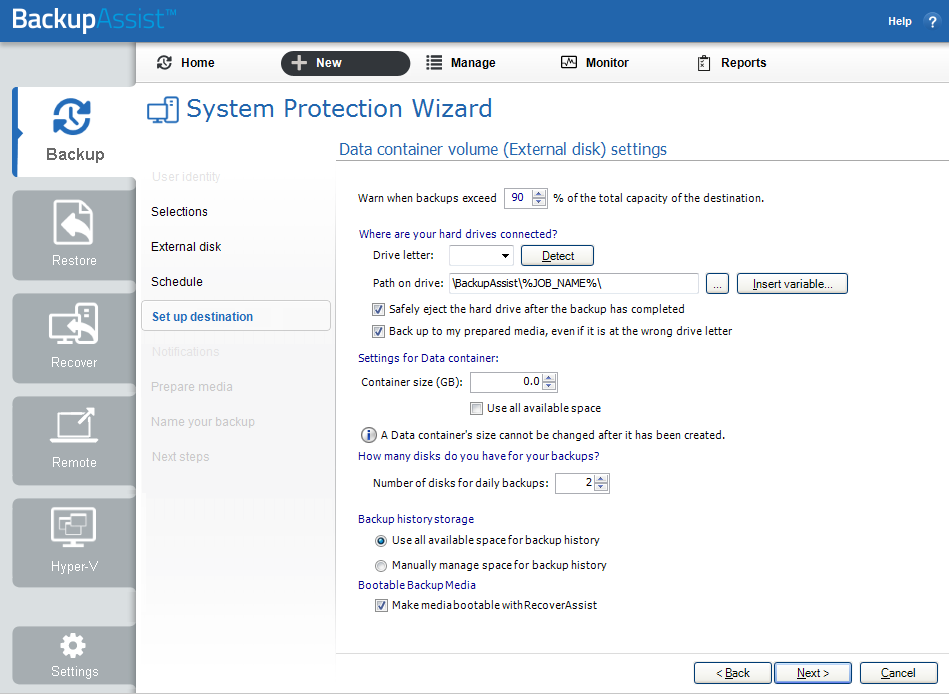This screenshot has height=694, width=949.
Task: Open the Backup section in sidebar
Action: [x=74, y=132]
